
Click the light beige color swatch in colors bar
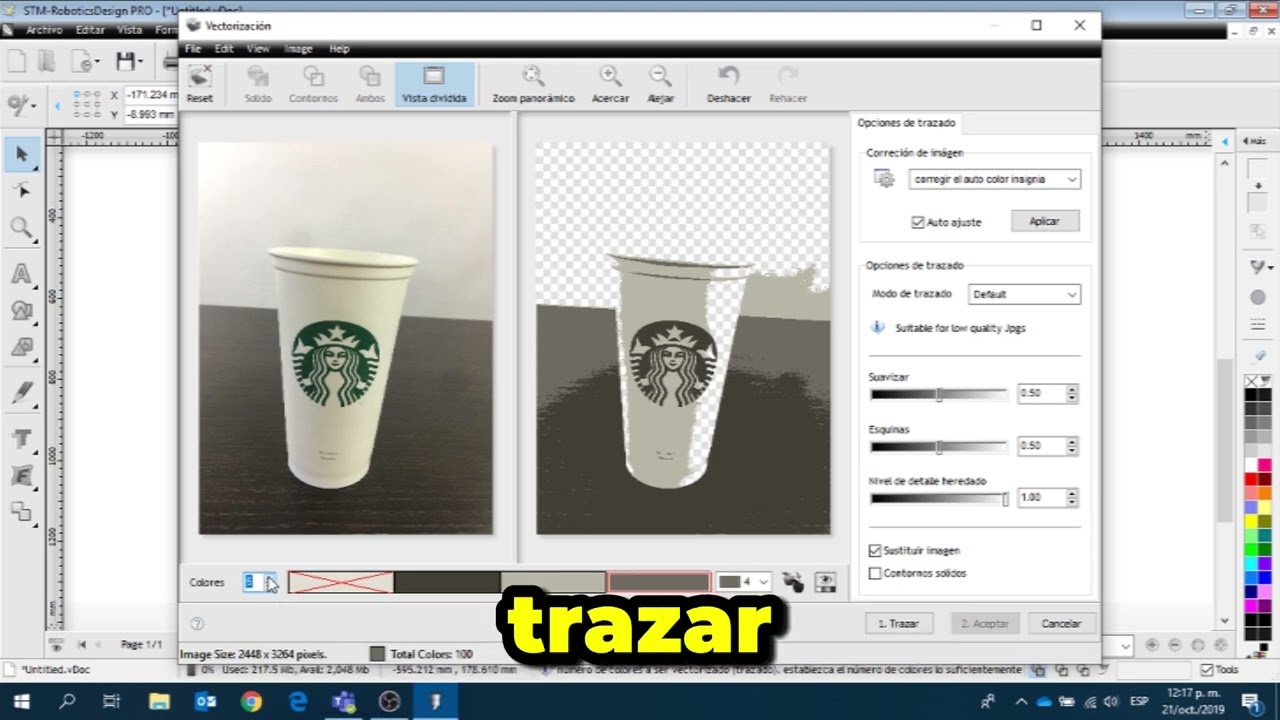pyautogui.click(x=553, y=582)
